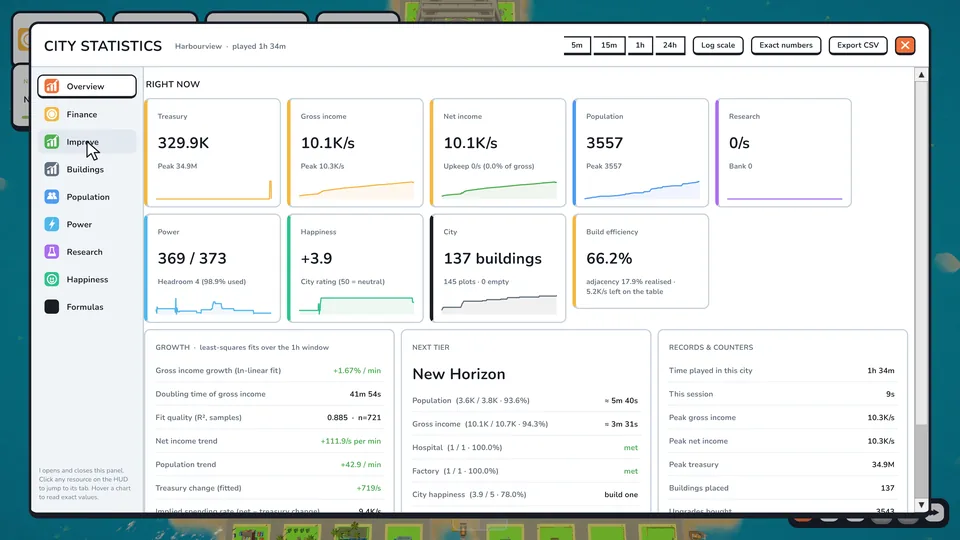Switch to the Research tab
Screen dimensions: 960x540
click(87, 252)
